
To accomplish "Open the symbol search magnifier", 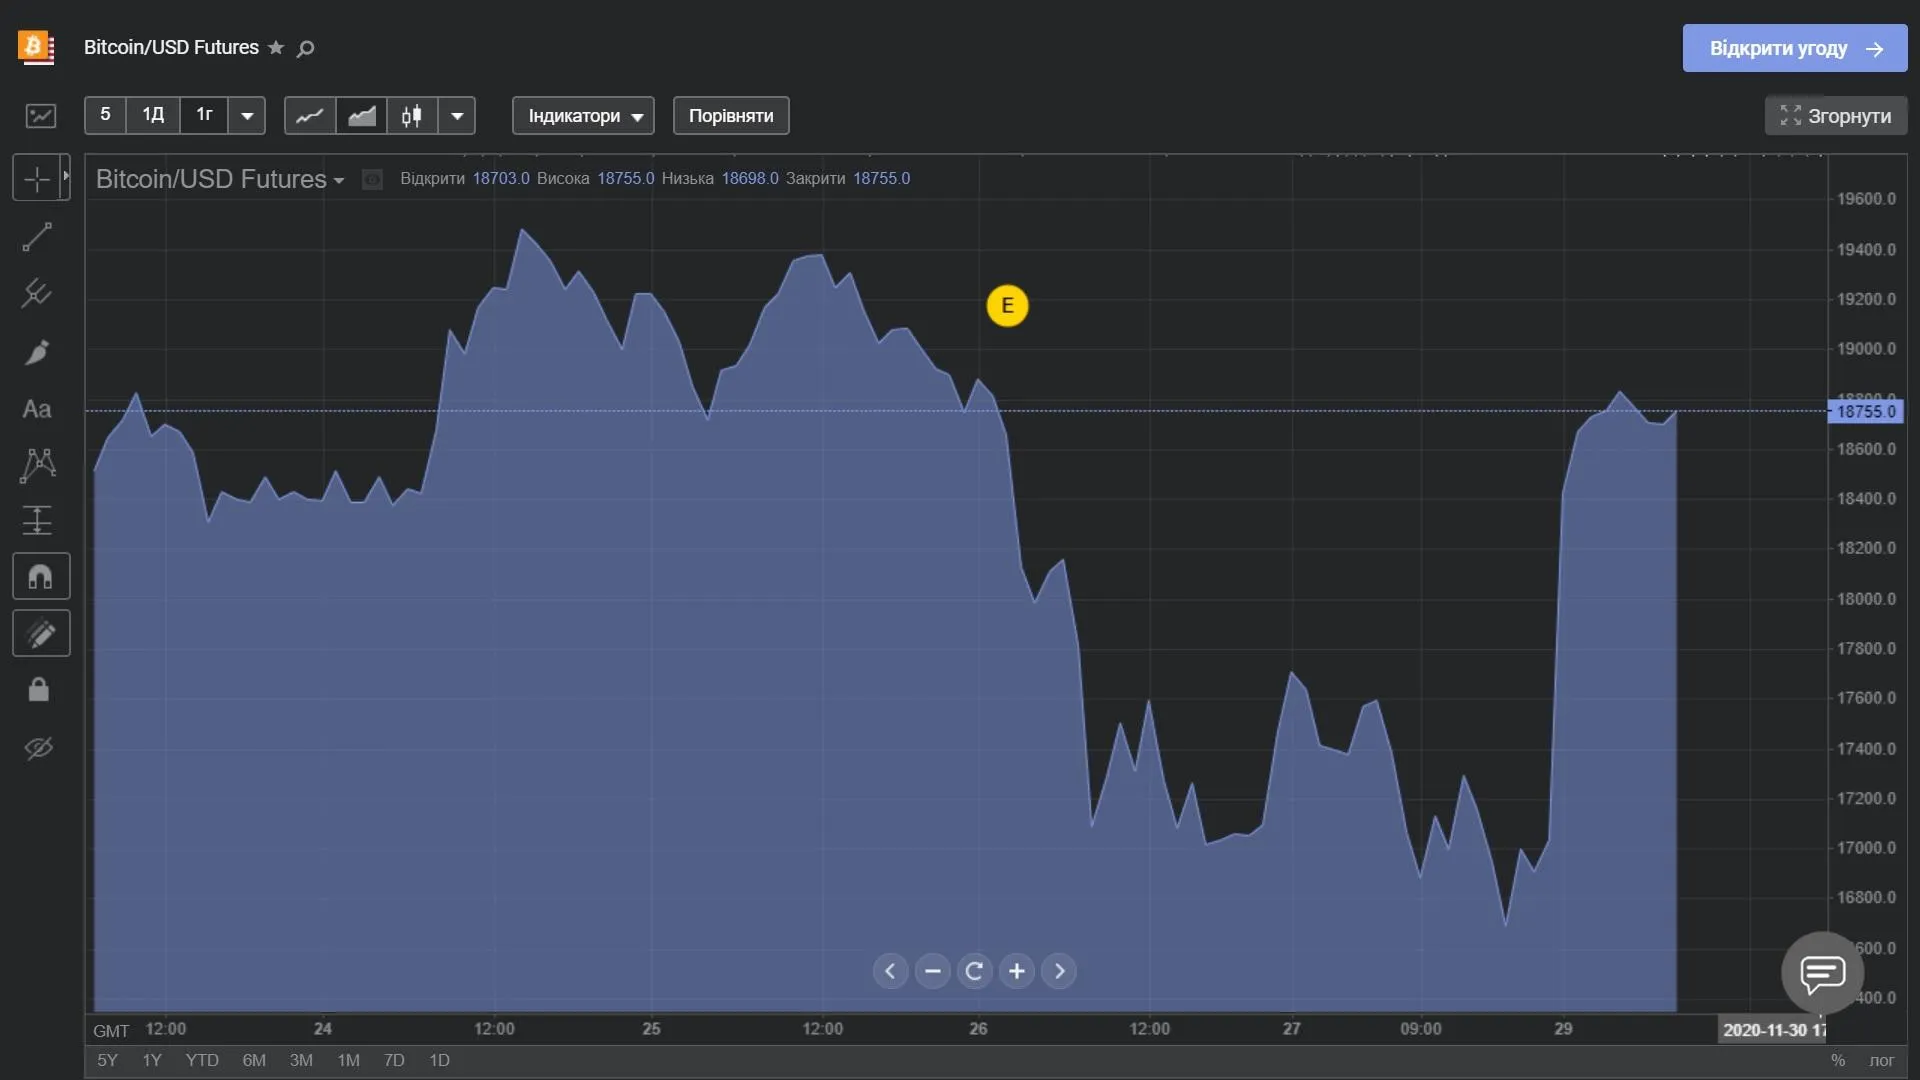I will tap(306, 48).
